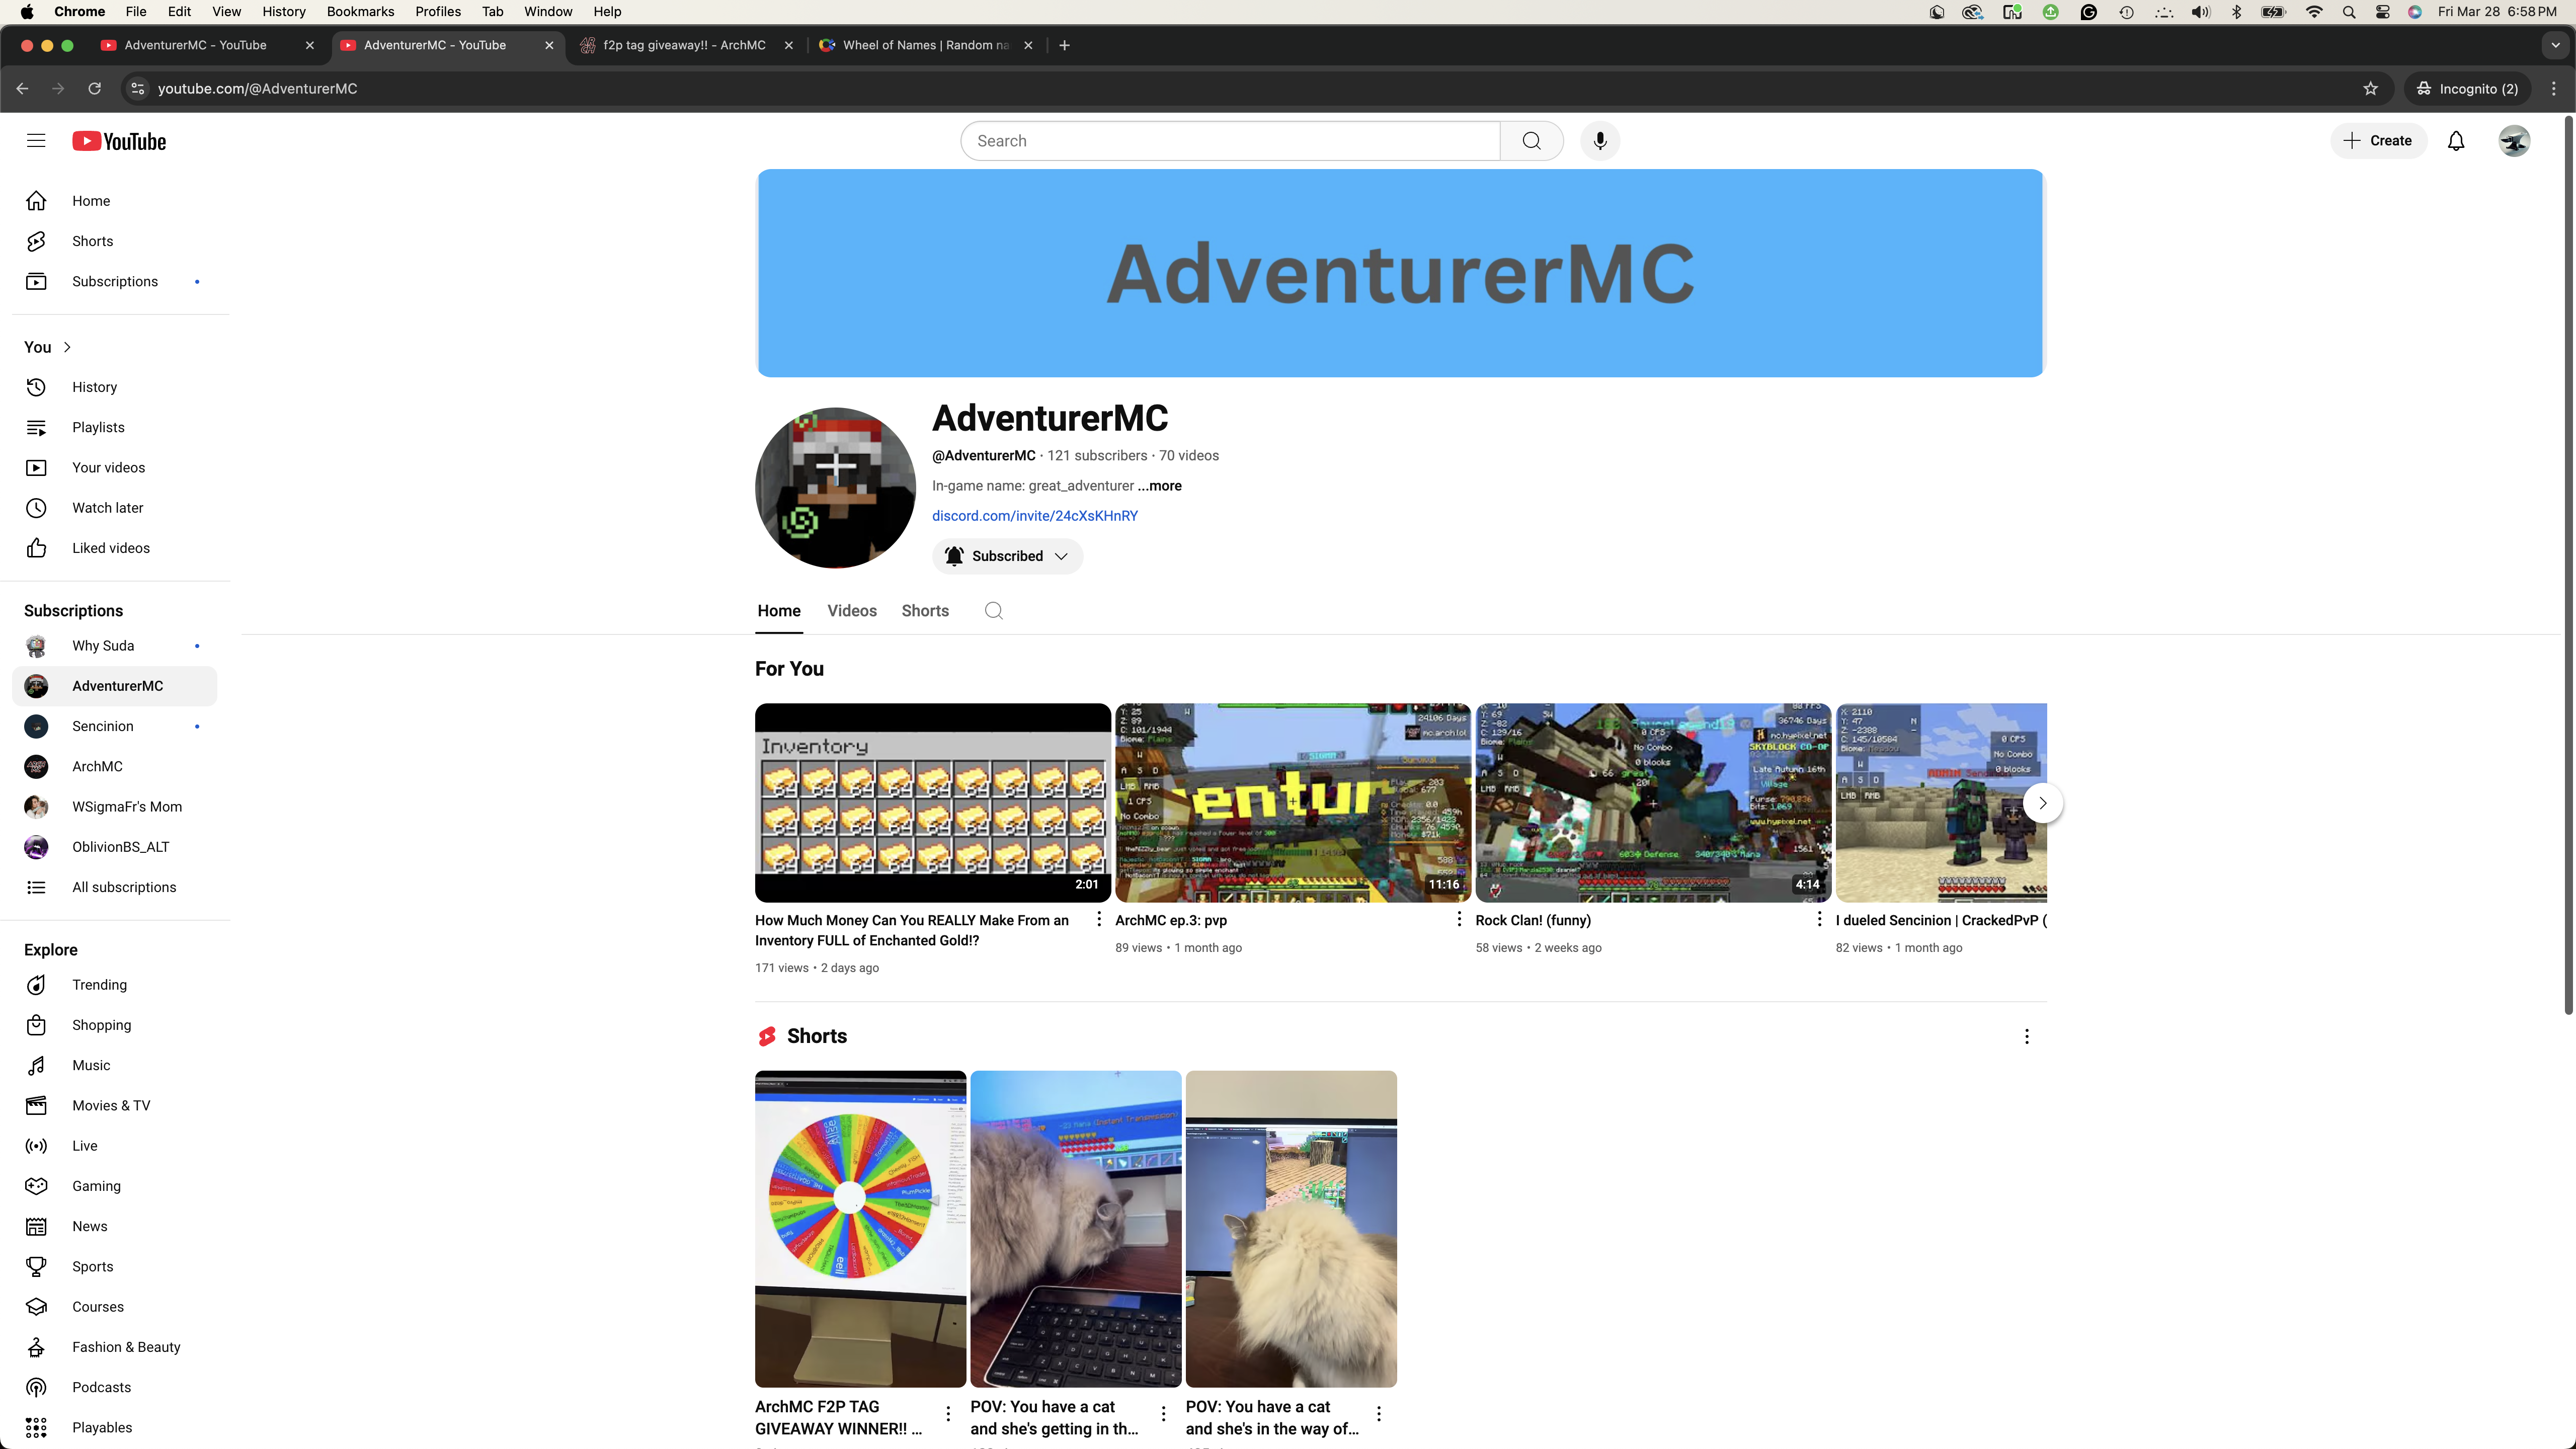Open Shopping in Explore

[x=115, y=1025]
